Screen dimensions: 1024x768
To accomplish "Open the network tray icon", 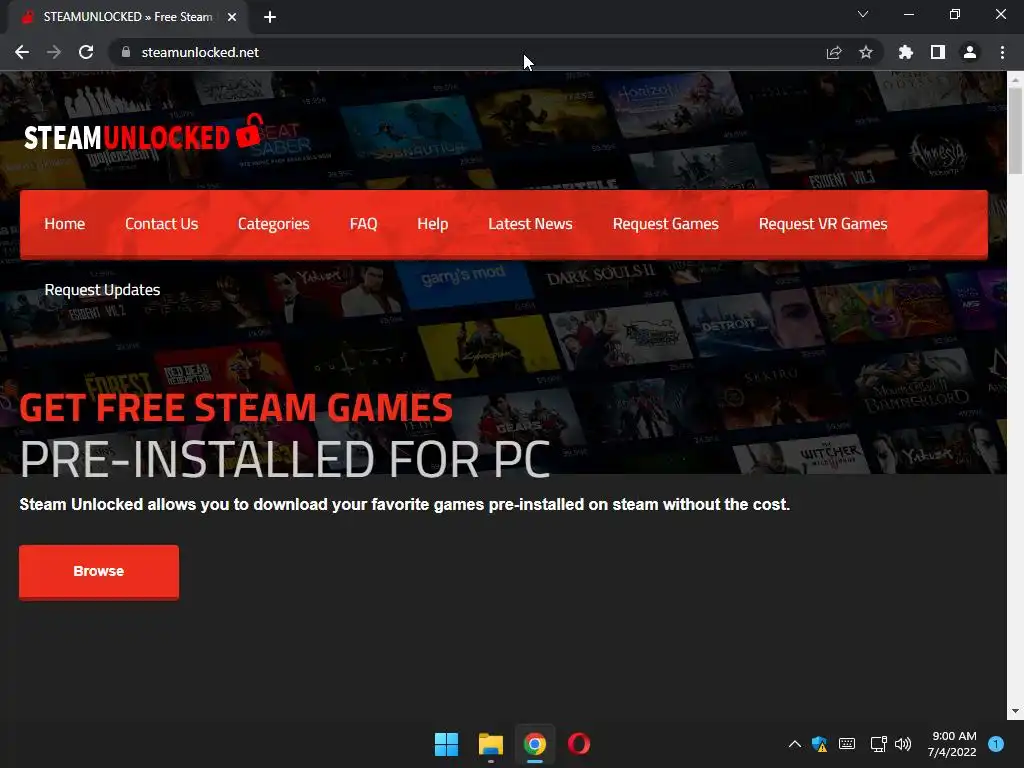I will click(878, 744).
